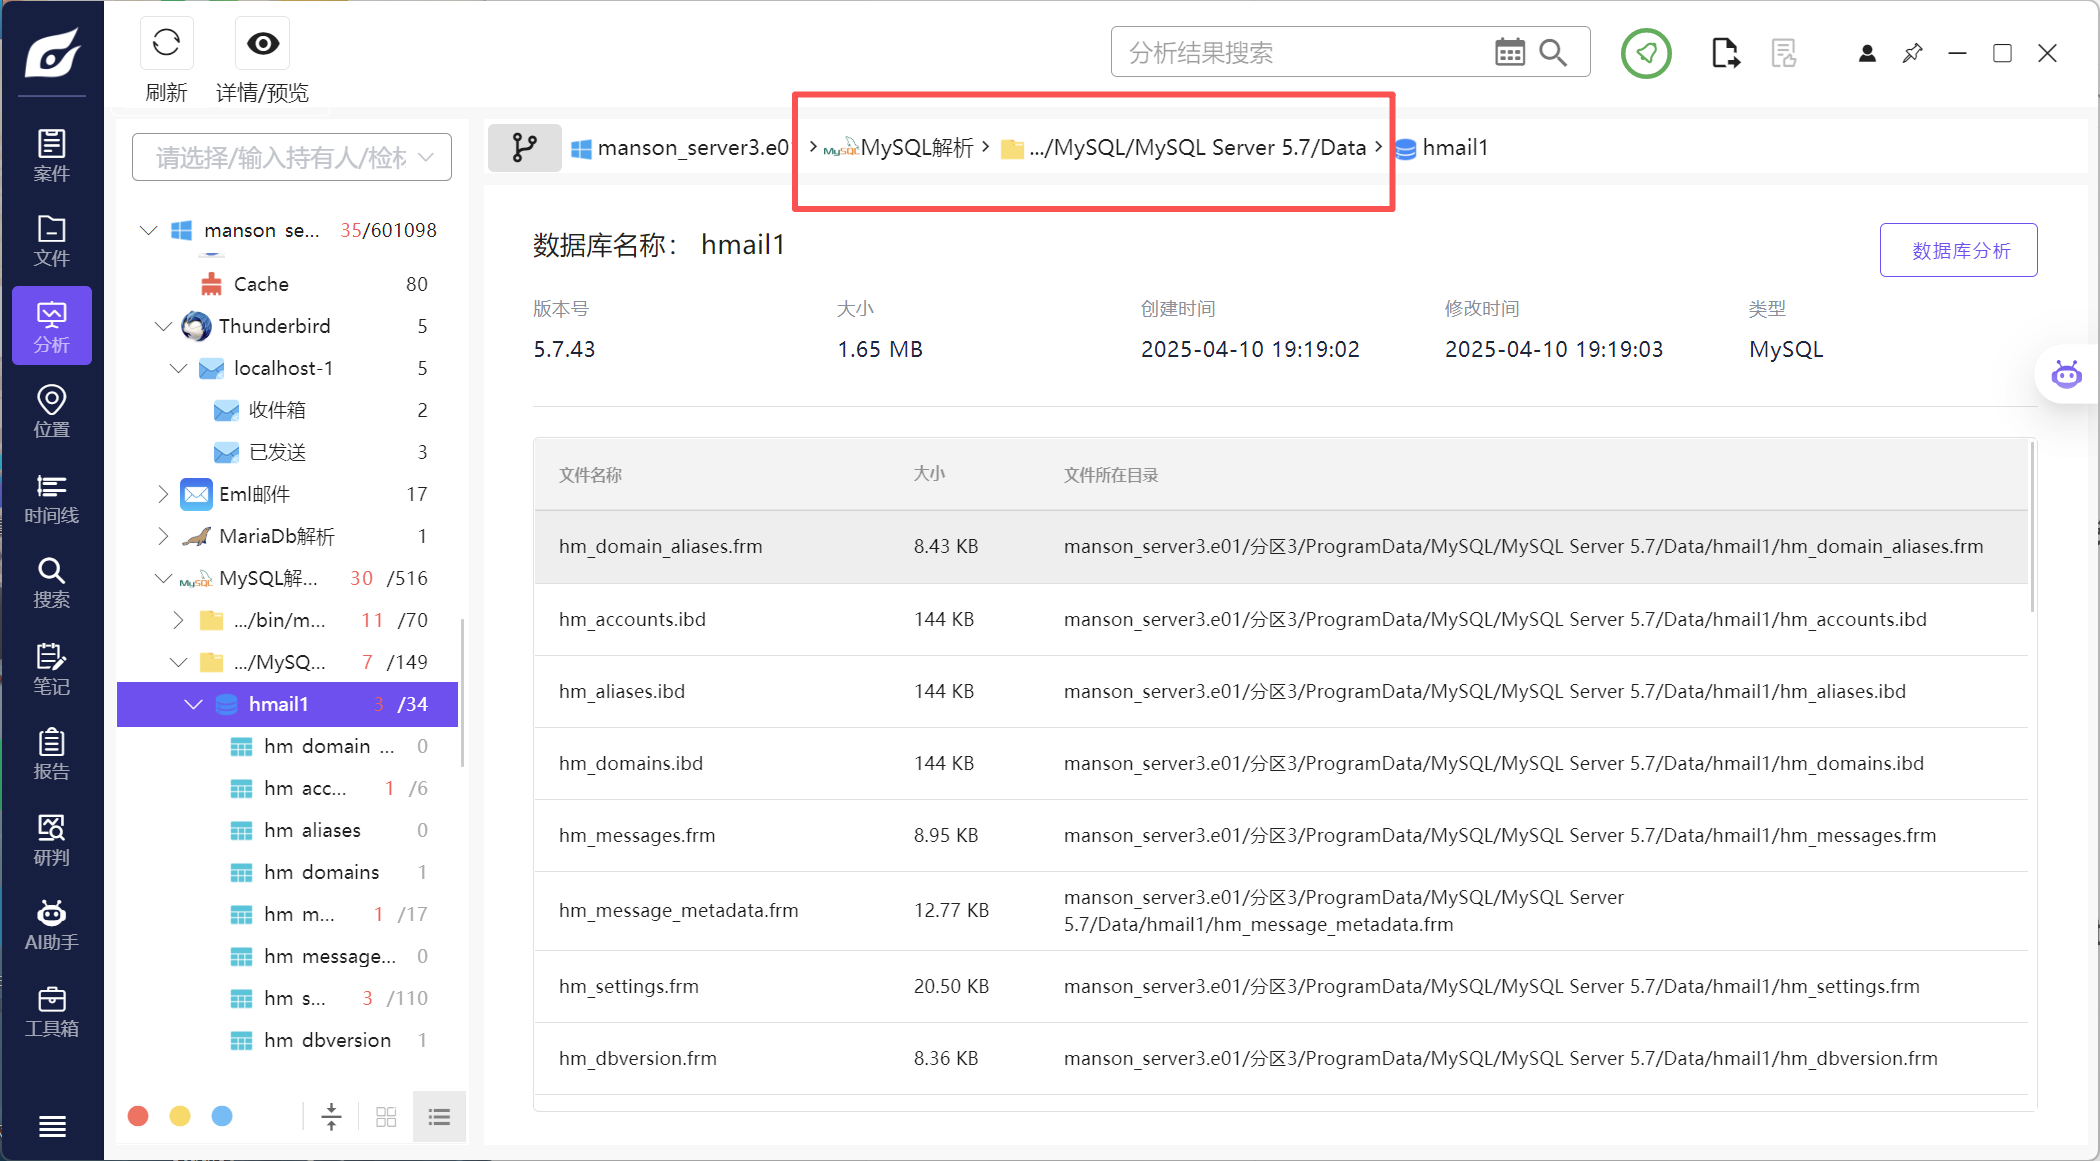Click the red color tag dot
Screen dimensions: 2100x1161
point(138,1116)
